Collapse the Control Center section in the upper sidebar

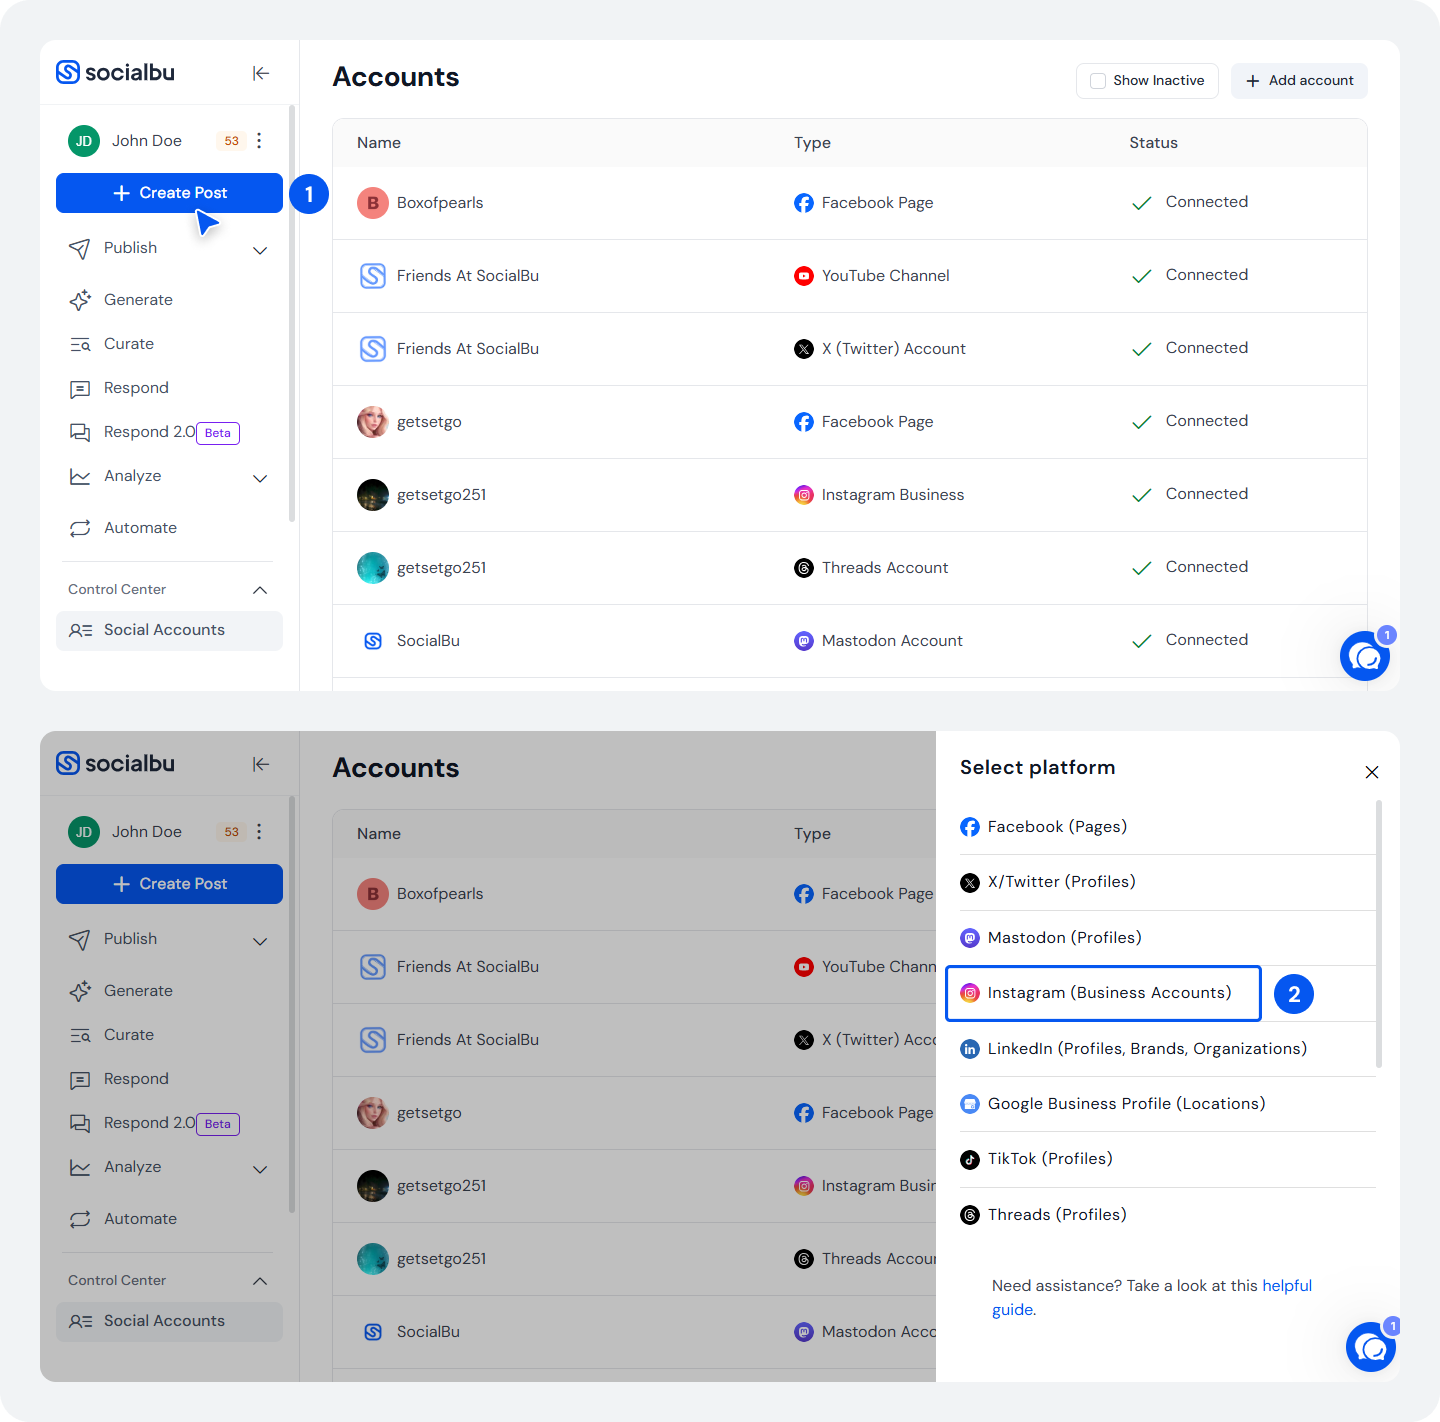[260, 590]
